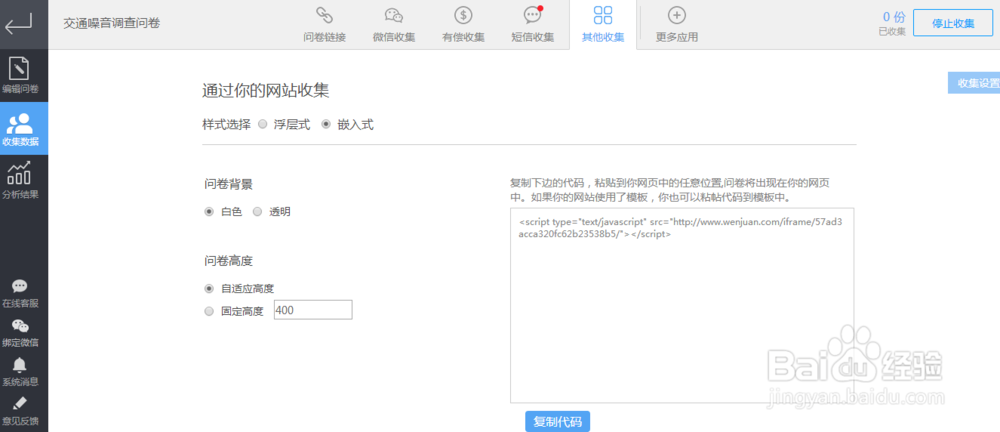1000x432 pixels.
Task: Click the 交通噪音调查问卷 title
Action: pyautogui.click(x=112, y=24)
